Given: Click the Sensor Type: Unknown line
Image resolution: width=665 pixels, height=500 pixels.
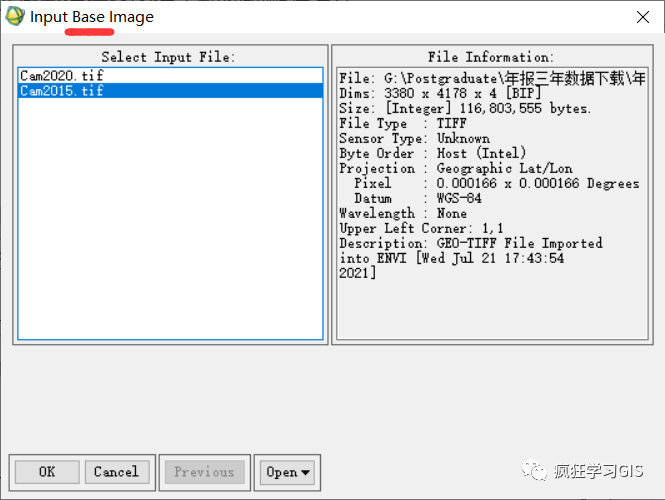Looking at the screenshot, I should pos(414,139).
